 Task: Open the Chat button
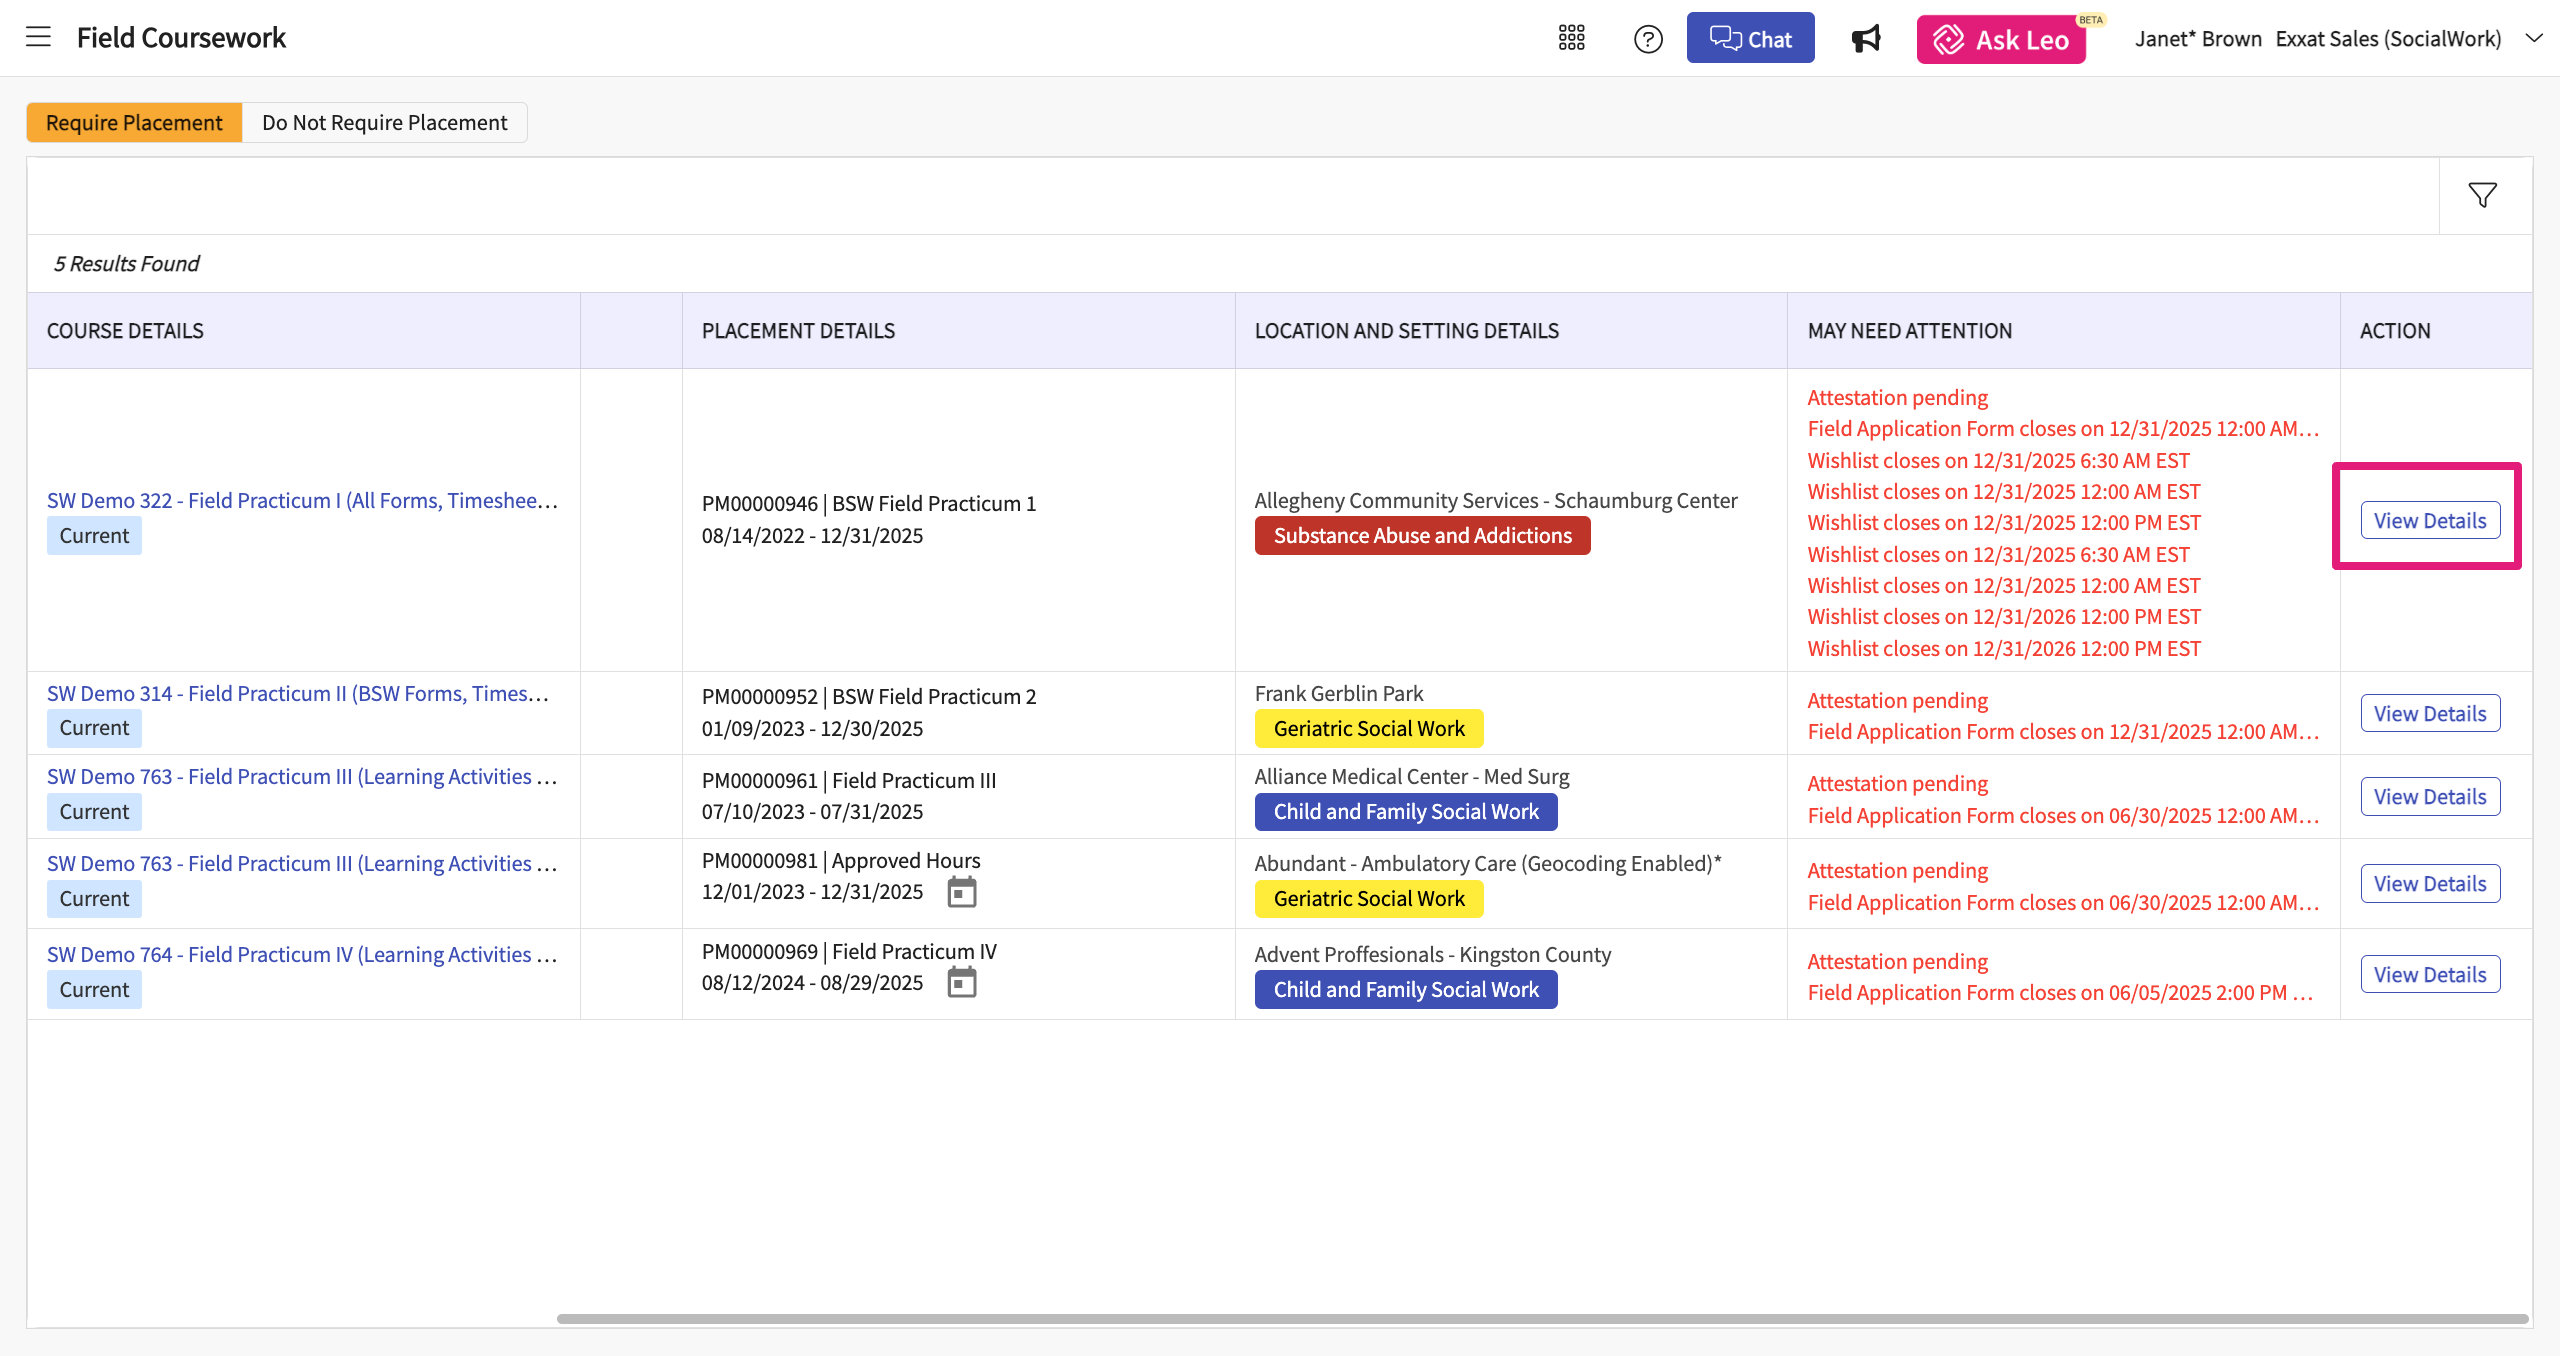(1750, 39)
